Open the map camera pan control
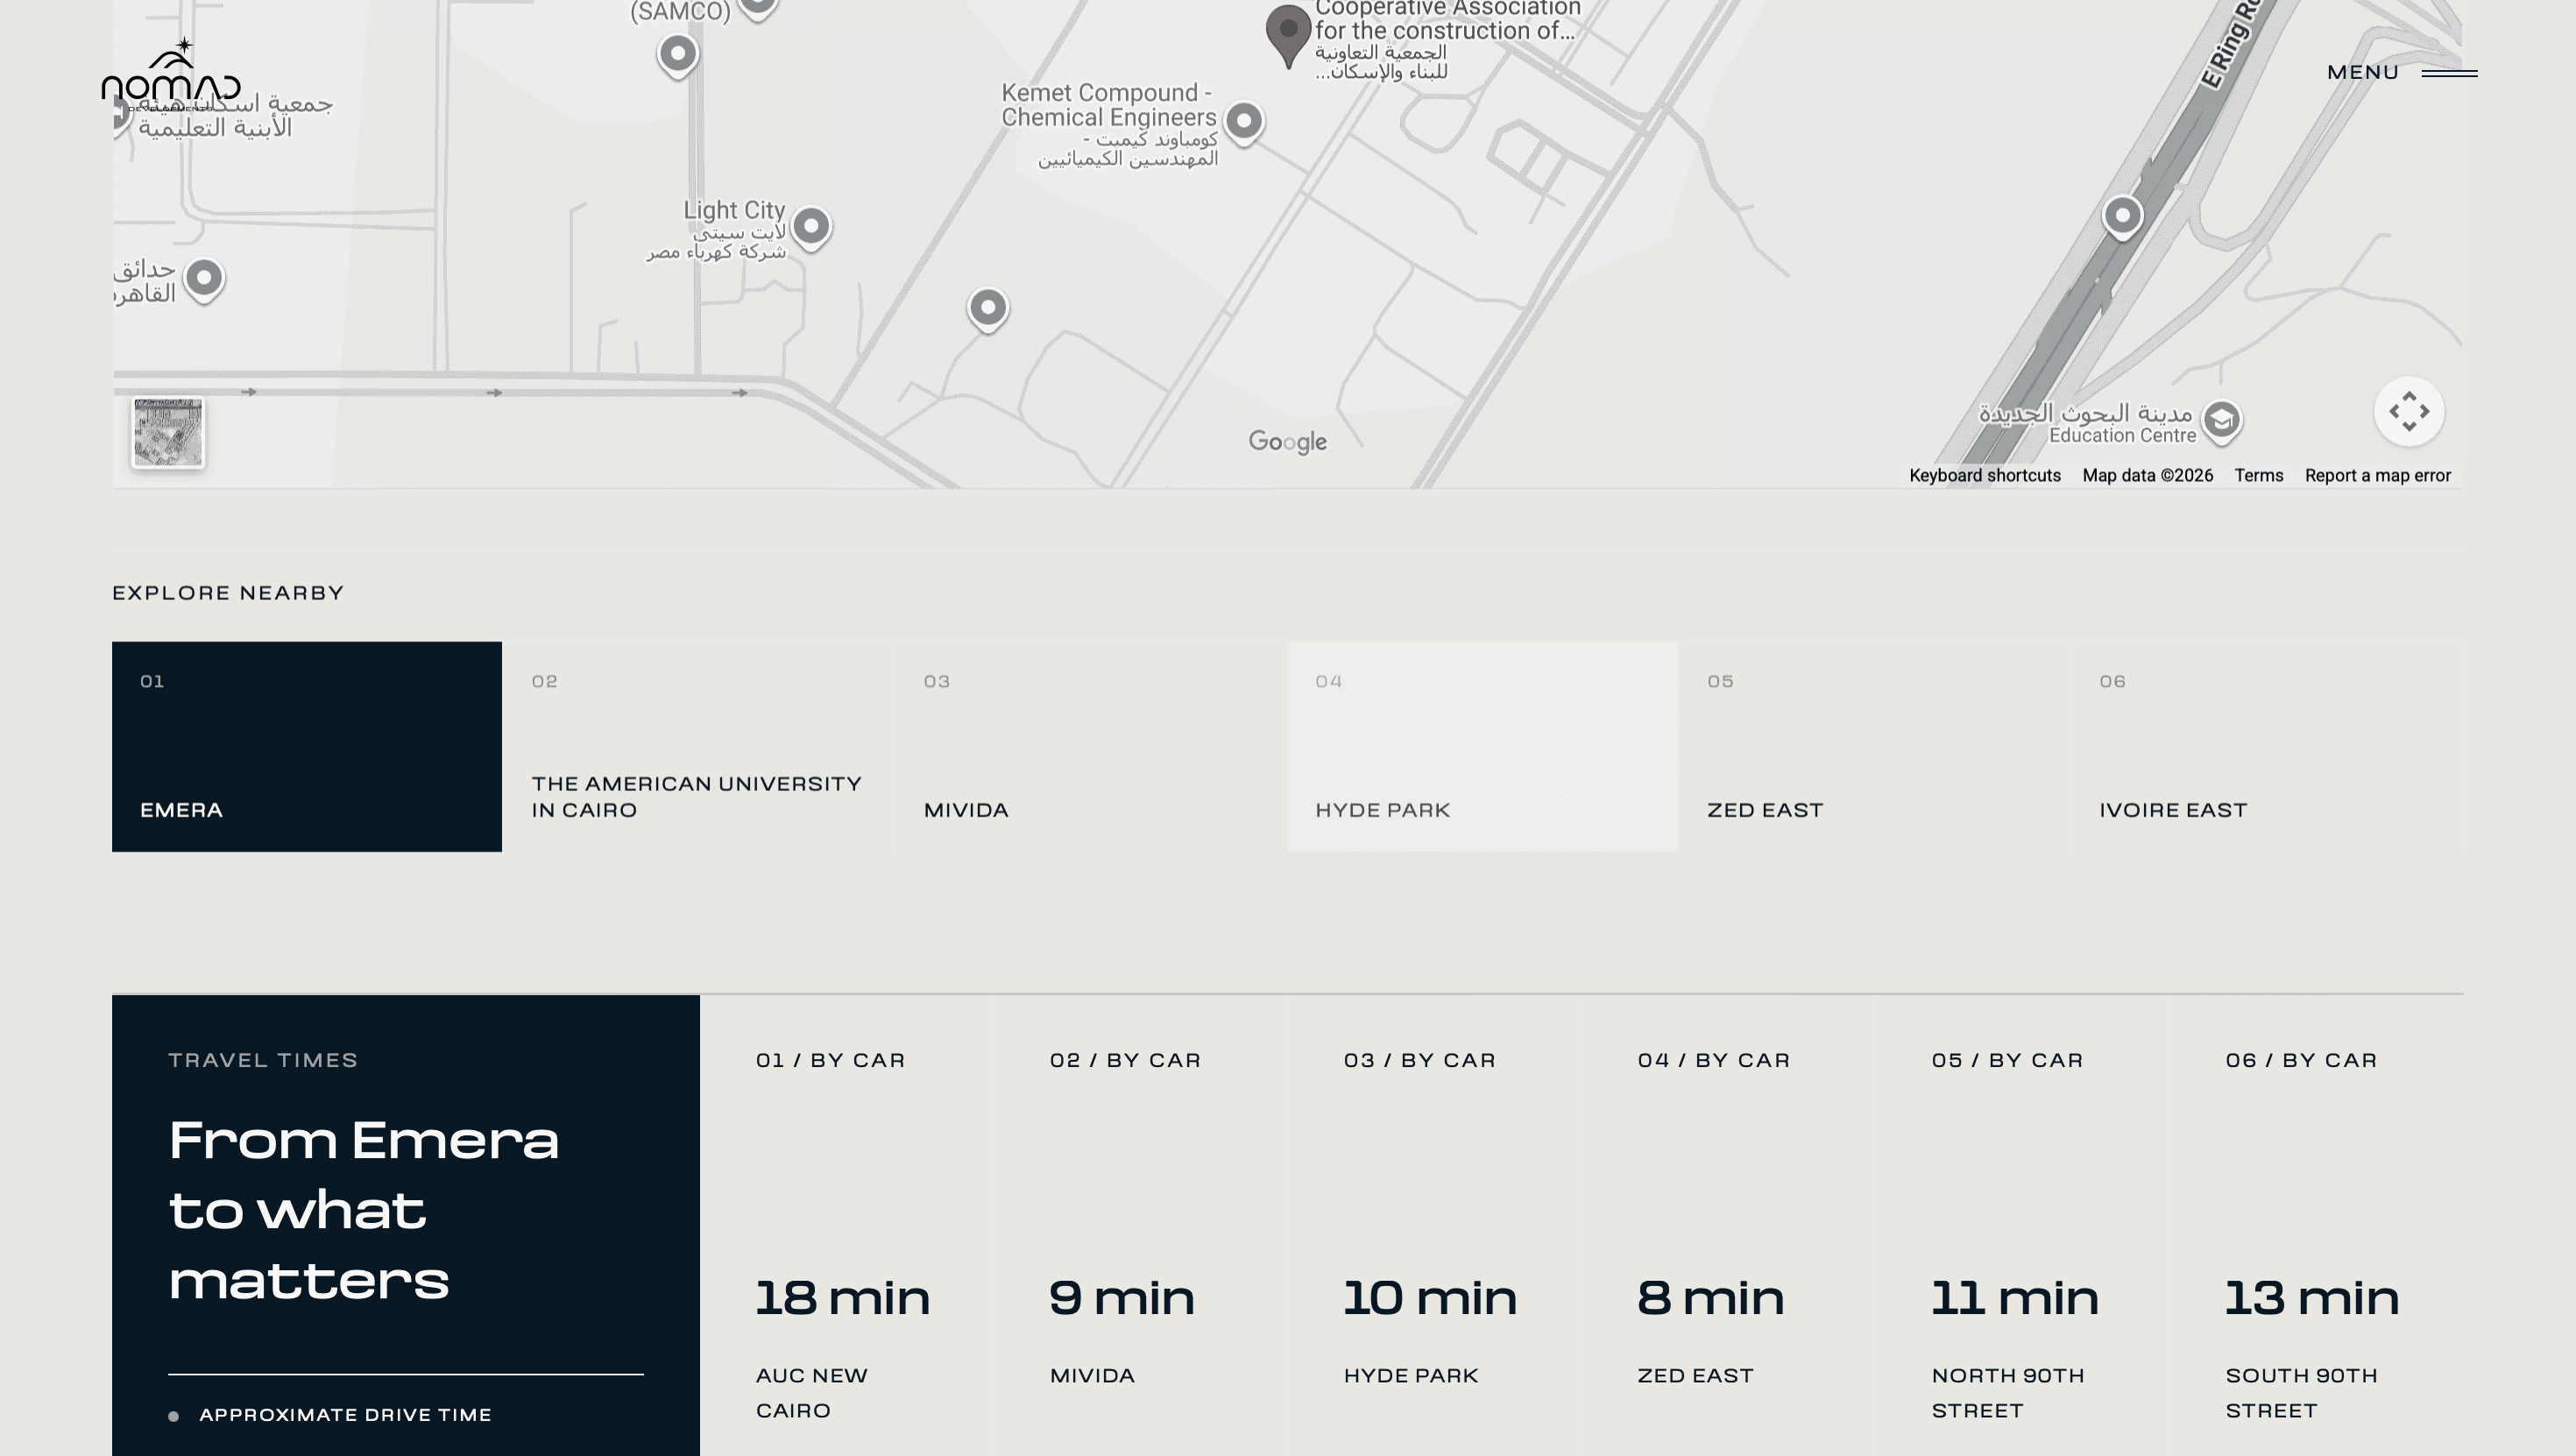 [x=2409, y=411]
